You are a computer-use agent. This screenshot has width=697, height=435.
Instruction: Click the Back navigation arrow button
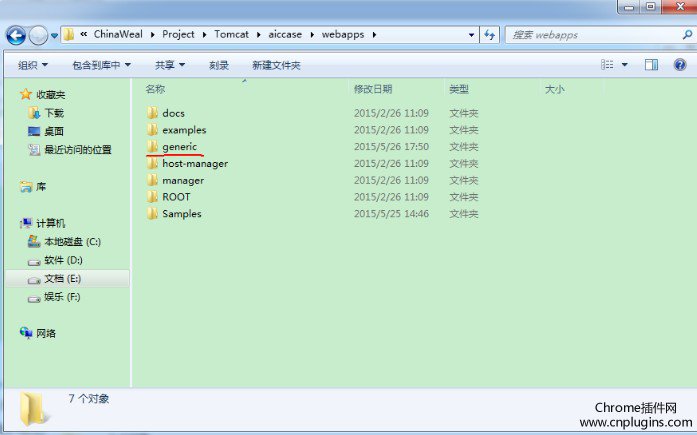click(x=16, y=35)
